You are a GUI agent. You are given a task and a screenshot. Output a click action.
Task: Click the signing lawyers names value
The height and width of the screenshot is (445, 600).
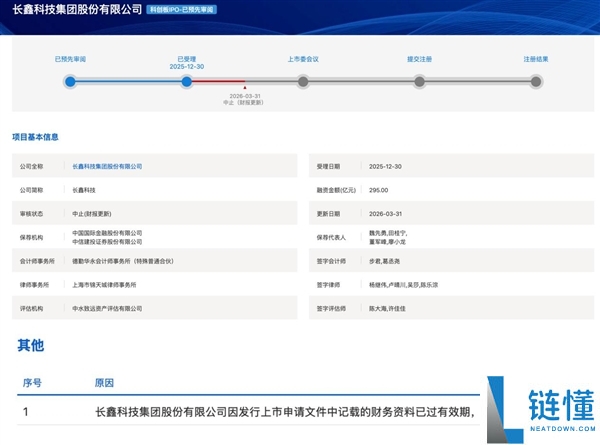coord(404,285)
